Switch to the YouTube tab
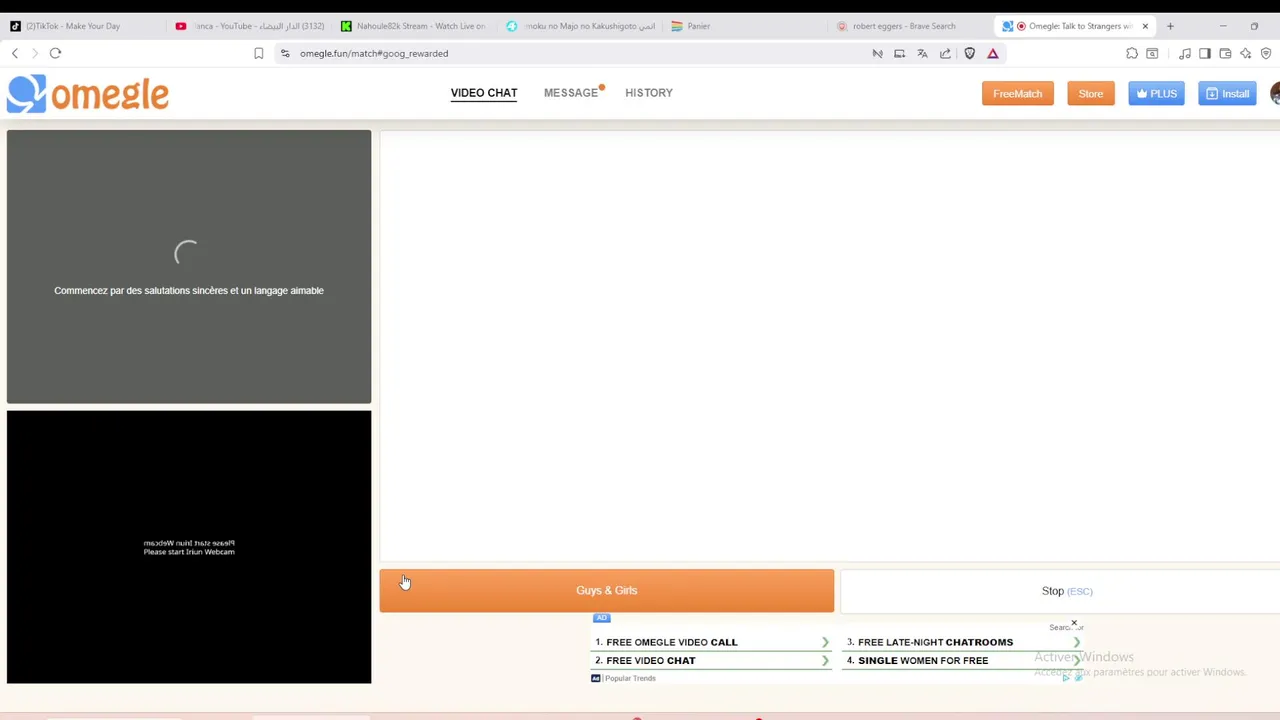This screenshot has height=720, width=1280. pos(250,26)
